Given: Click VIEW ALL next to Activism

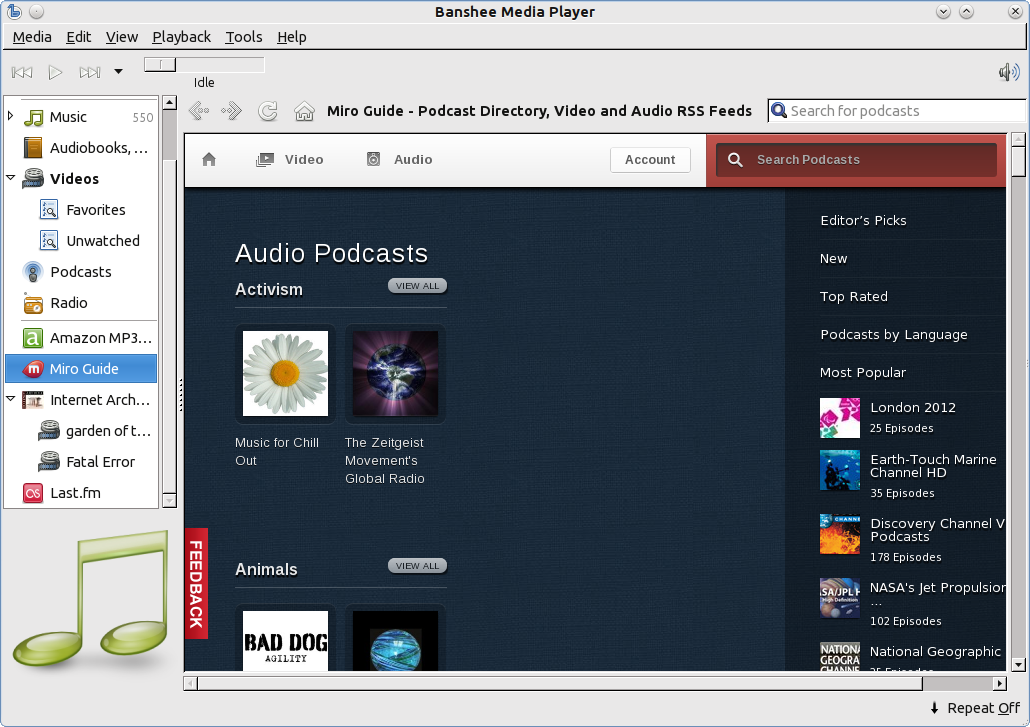Looking at the screenshot, I should click(418, 286).
